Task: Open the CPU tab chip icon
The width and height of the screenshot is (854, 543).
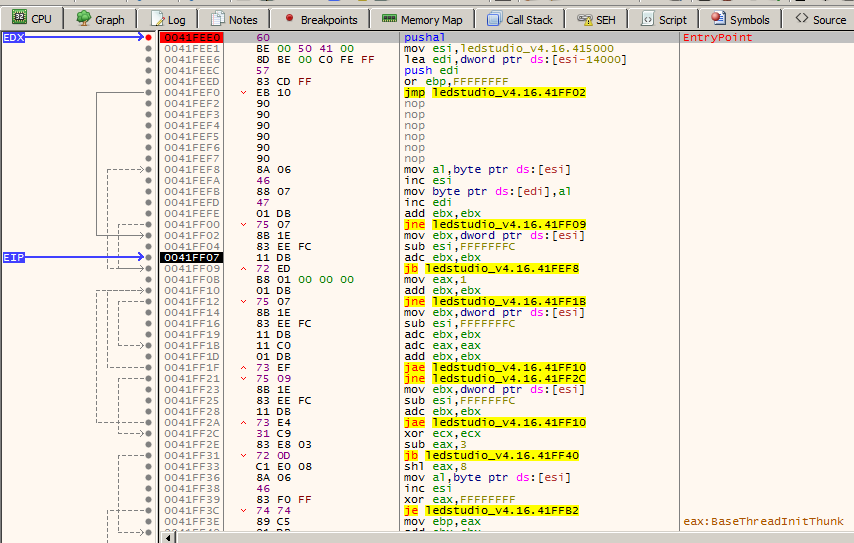Action: pos(18,19)
